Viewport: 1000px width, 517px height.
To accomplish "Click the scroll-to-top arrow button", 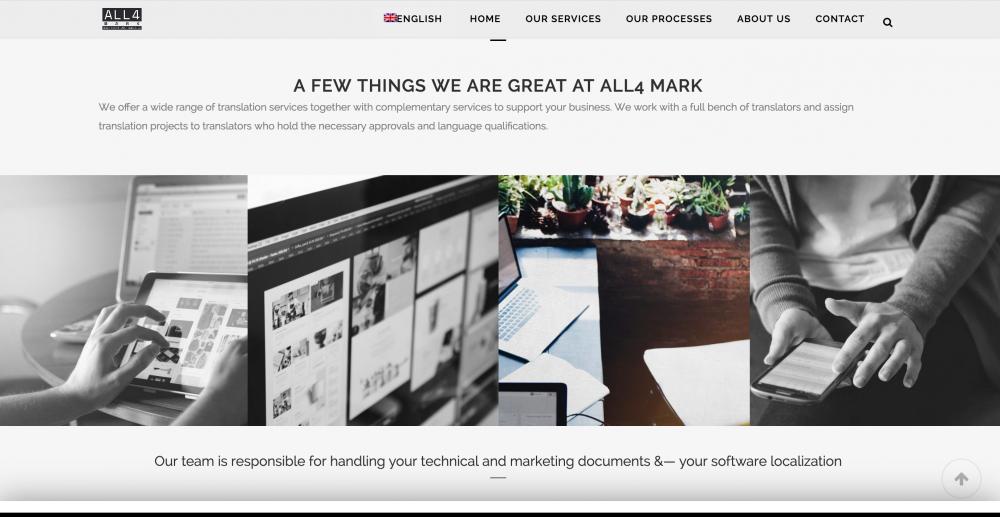I will tap(961, 479).
